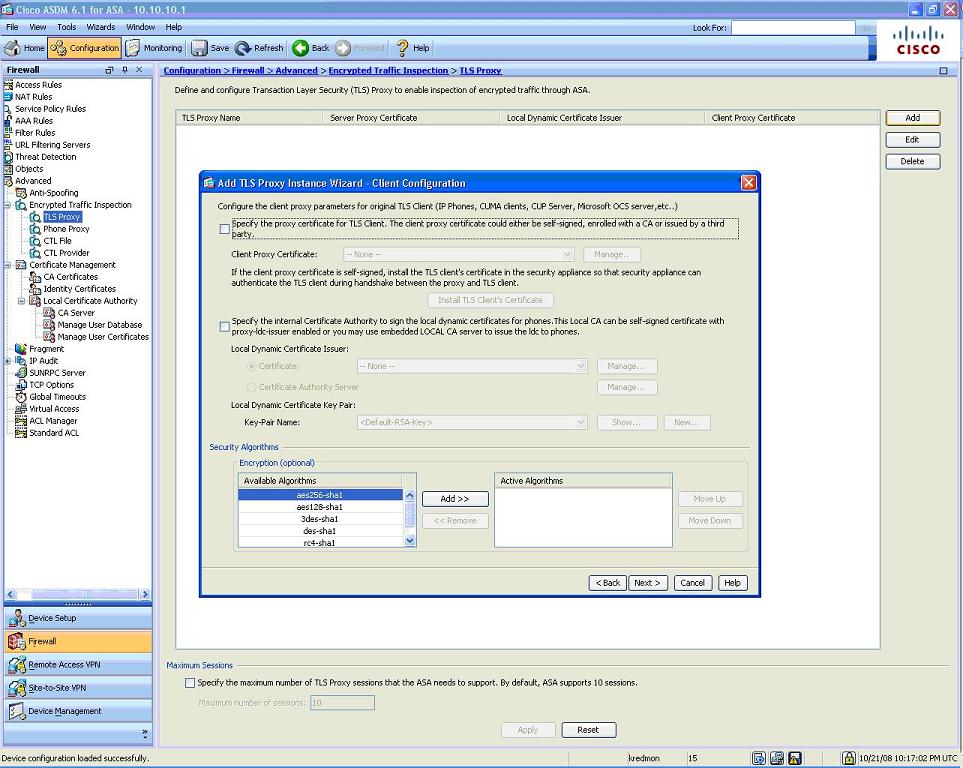Open Threat Detection tree icon

(8, 157)
